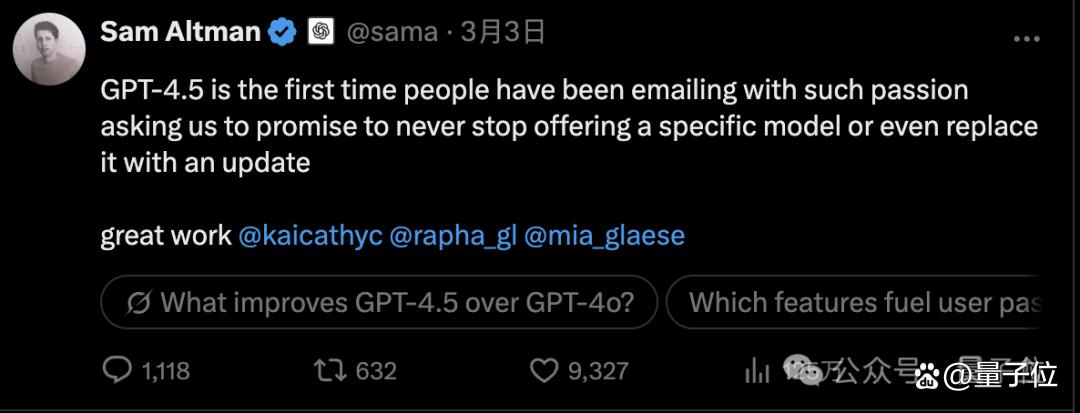Click the 632 reposts count
Image resolution: width=1080 pixels, height=413 pixels.
coord(376,372)
